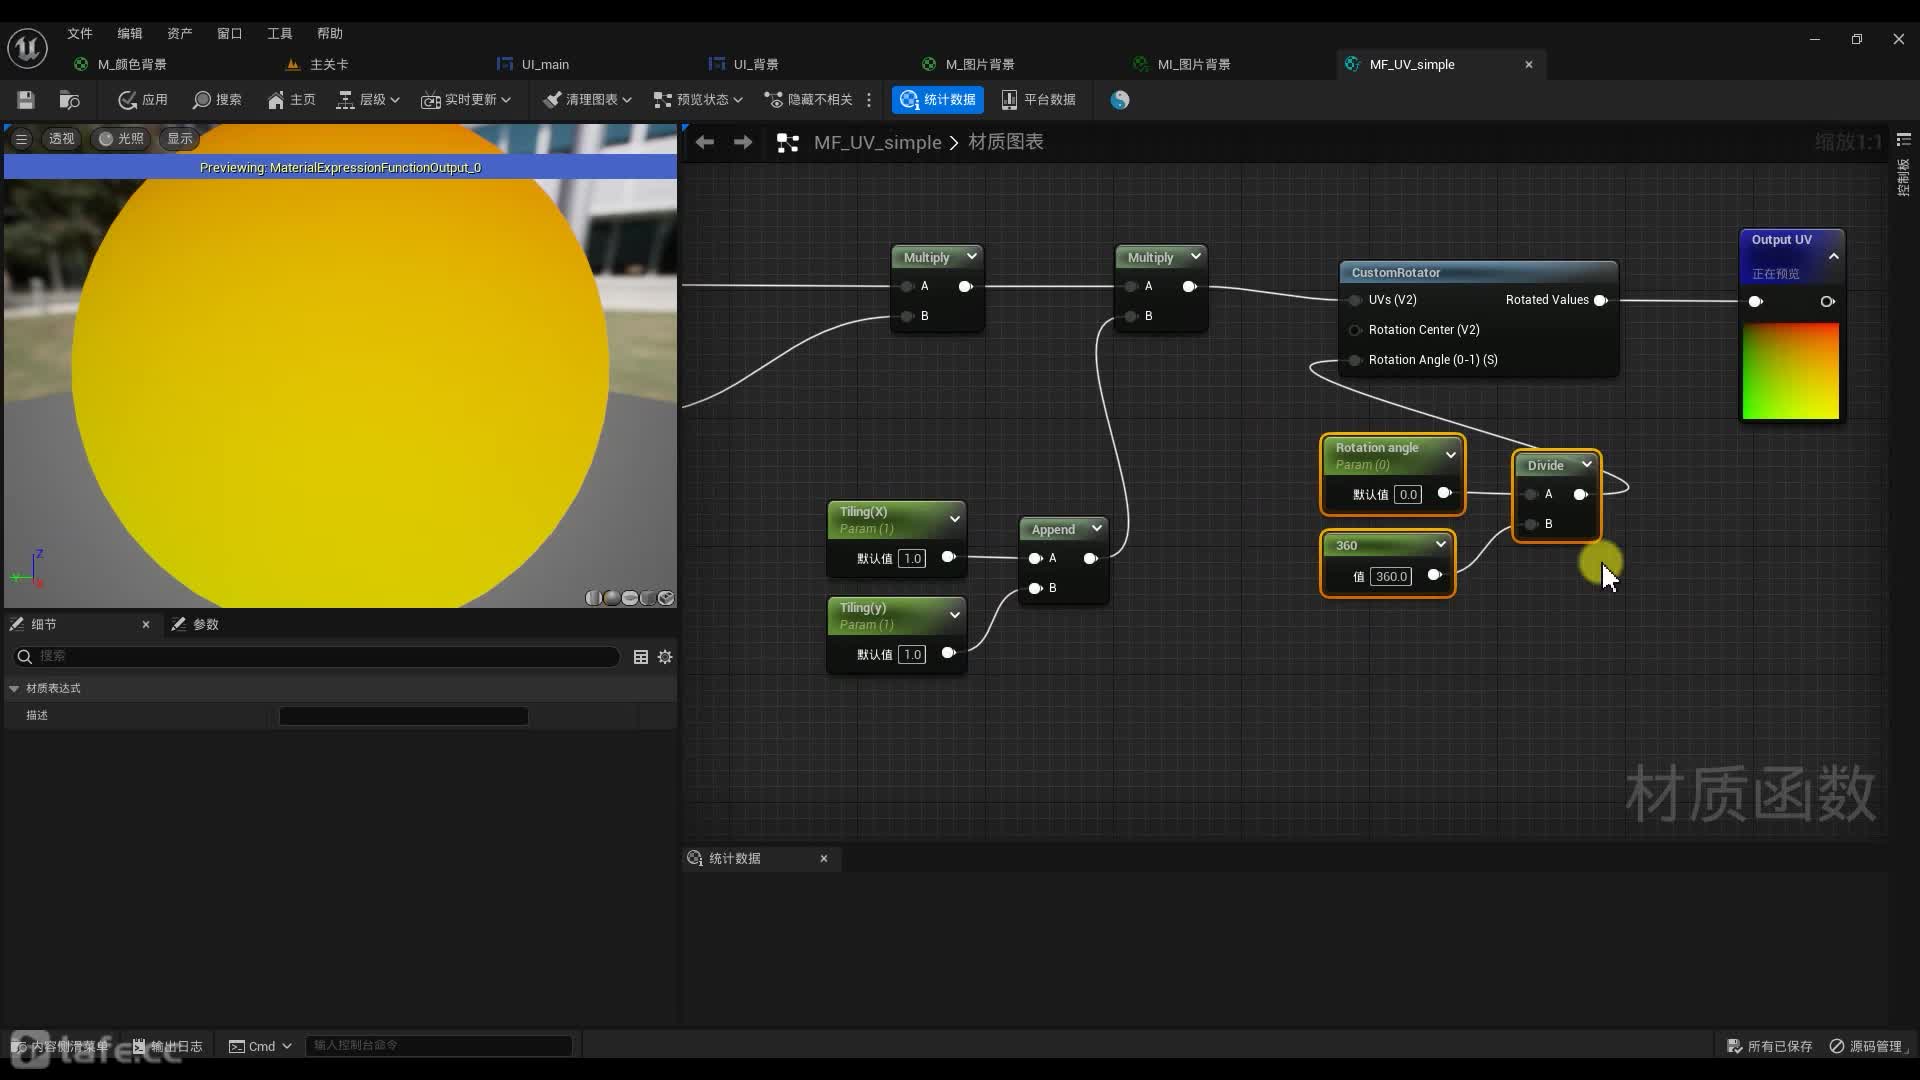This screenshot has height=1080, width=1920.
Task: Collapse the first Multiply node chevron
Action: (971, 257)
